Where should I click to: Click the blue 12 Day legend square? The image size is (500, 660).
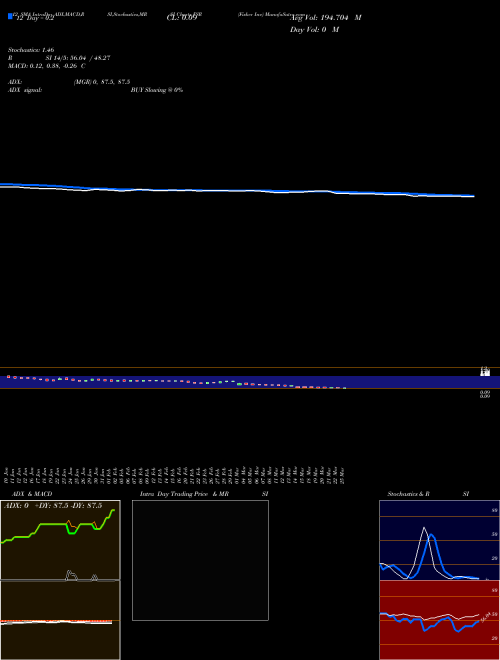[x=10, y=16]
